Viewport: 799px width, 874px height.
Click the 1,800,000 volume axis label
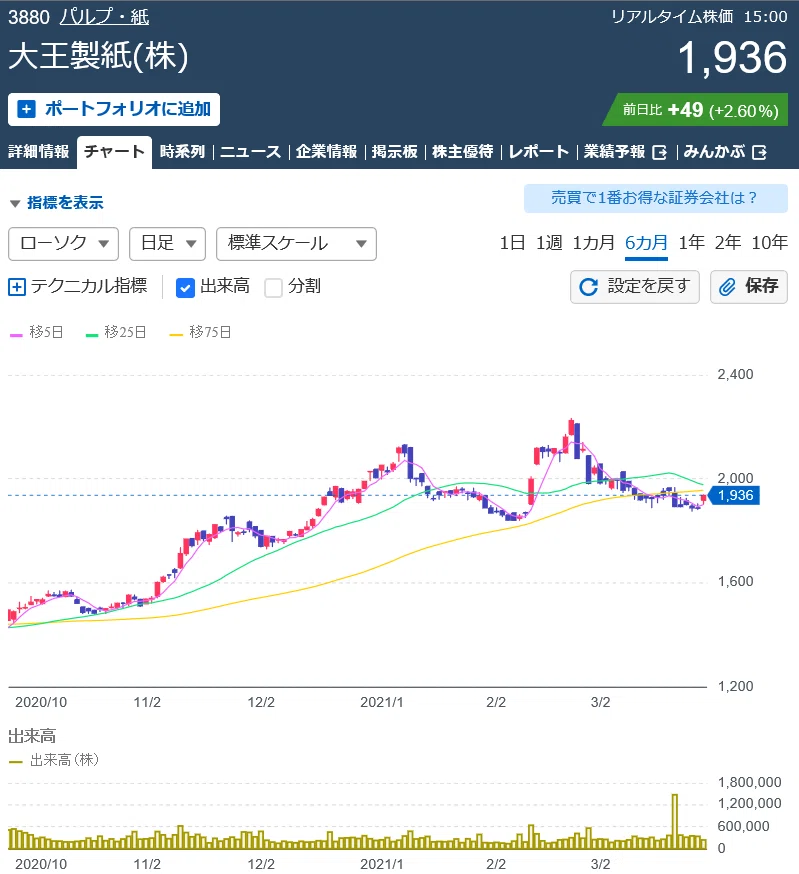(x=749, y=782)
